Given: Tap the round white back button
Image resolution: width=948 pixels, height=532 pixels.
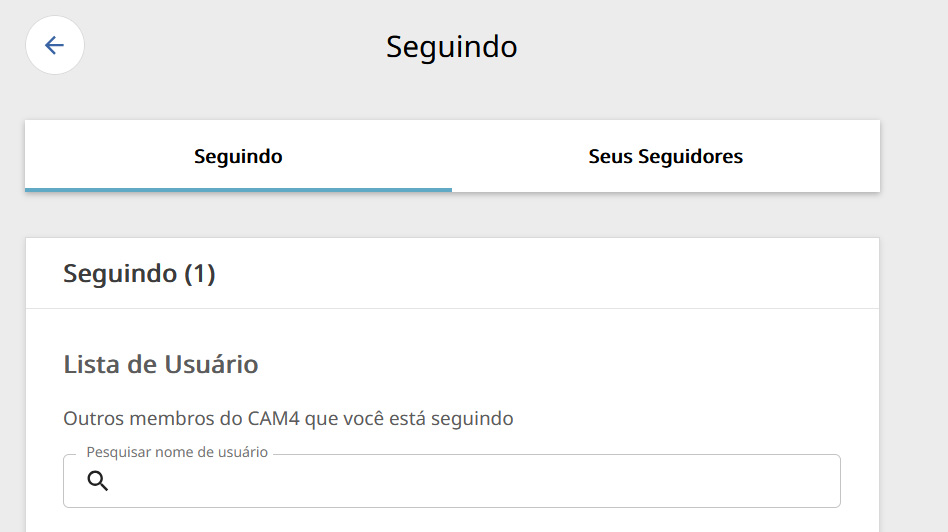Looking at the screenshot, I should 54,45.
